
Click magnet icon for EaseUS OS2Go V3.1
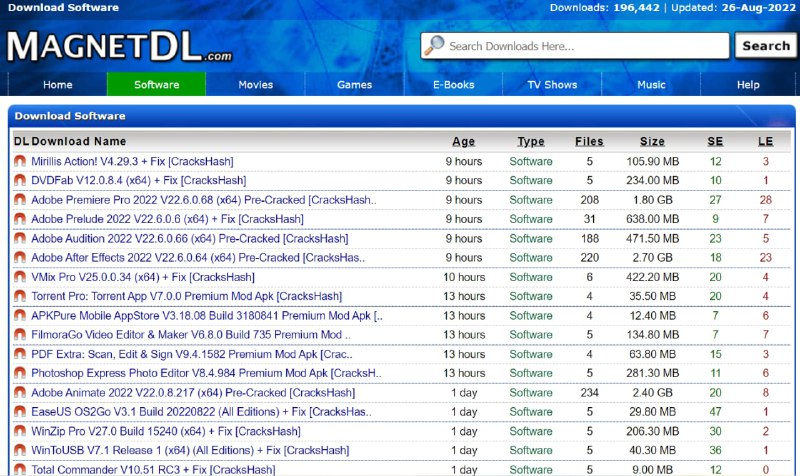click(x=20, y=412)
